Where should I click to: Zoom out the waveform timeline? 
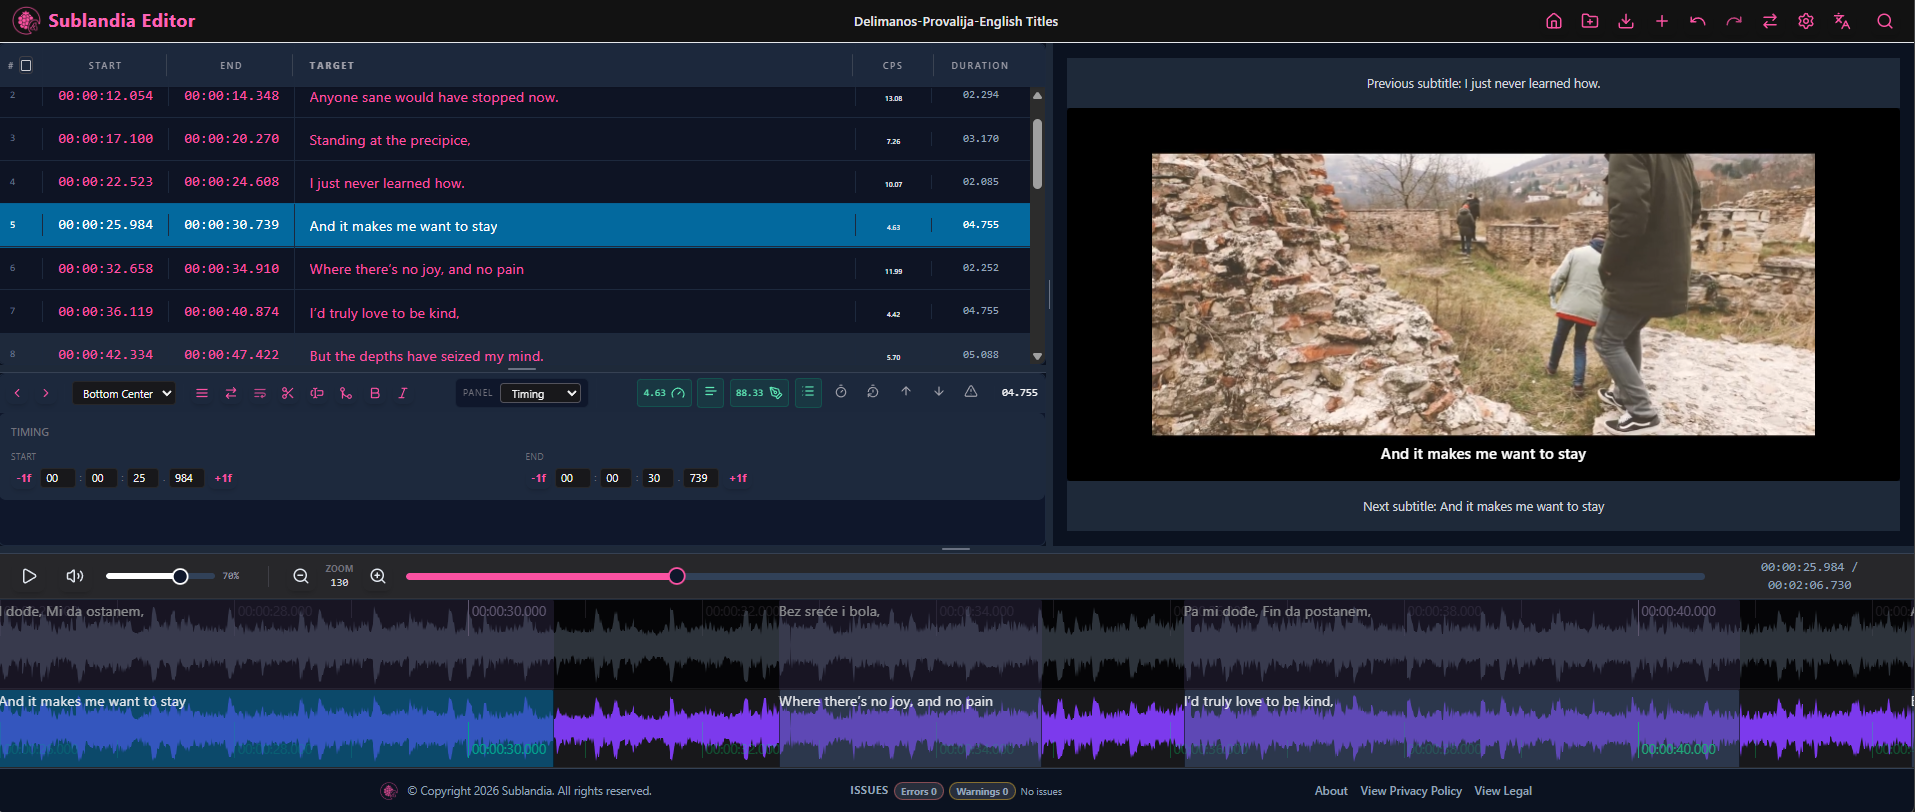[x=301, y=576]
